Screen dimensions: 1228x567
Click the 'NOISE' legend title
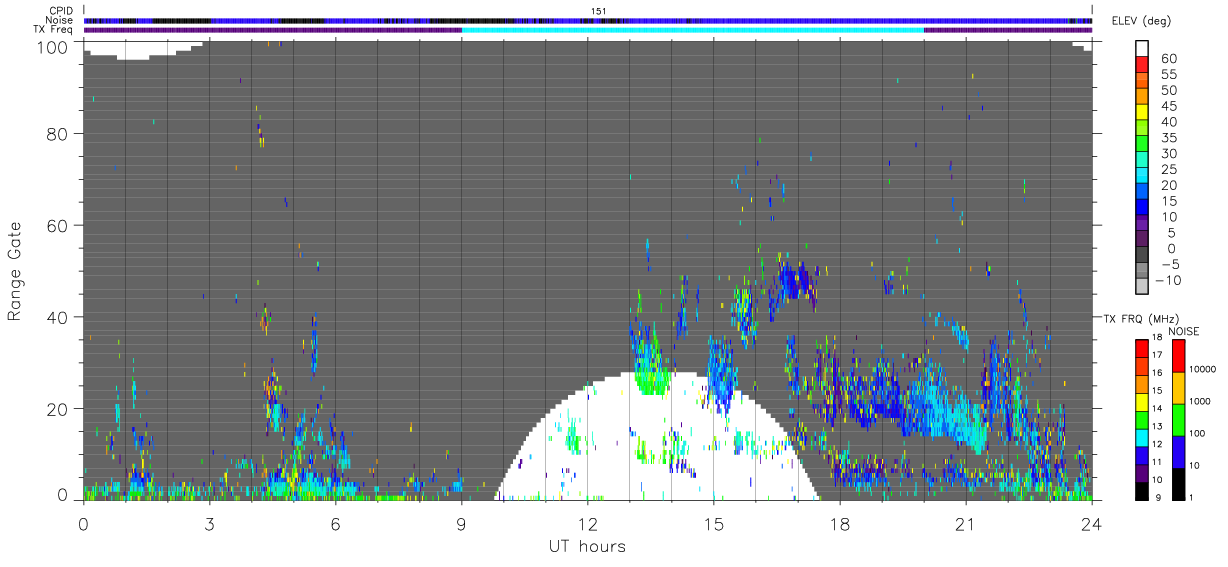click(x=1184, y=331)
